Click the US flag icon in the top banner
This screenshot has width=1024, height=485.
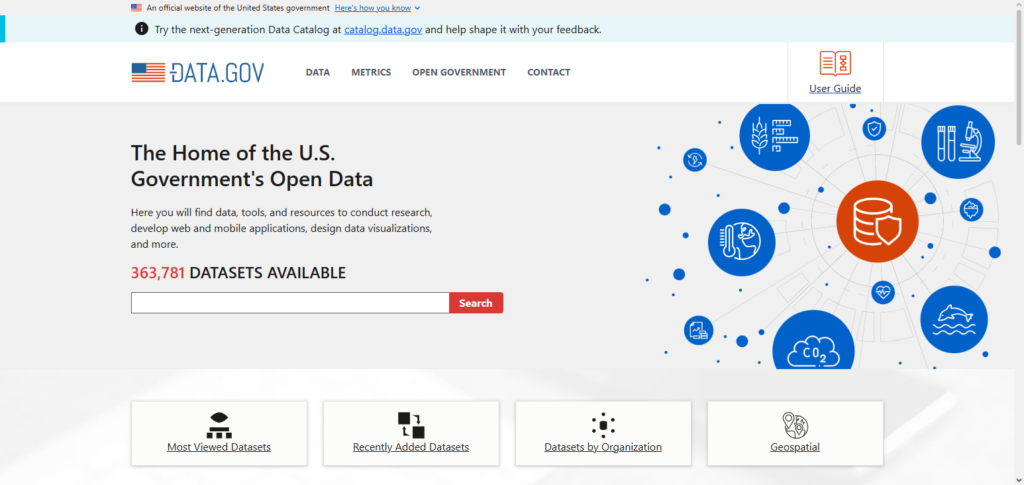pos(136,8)
